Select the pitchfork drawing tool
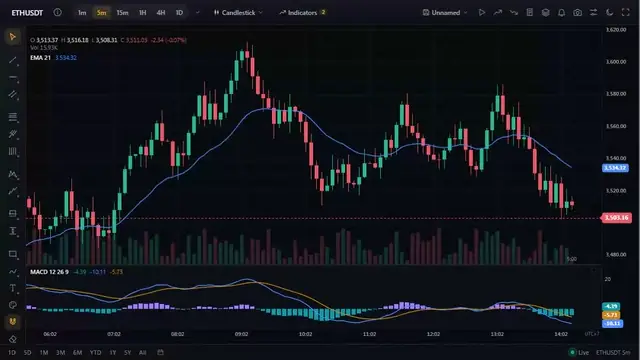640x360 pixels. [13, 134]
